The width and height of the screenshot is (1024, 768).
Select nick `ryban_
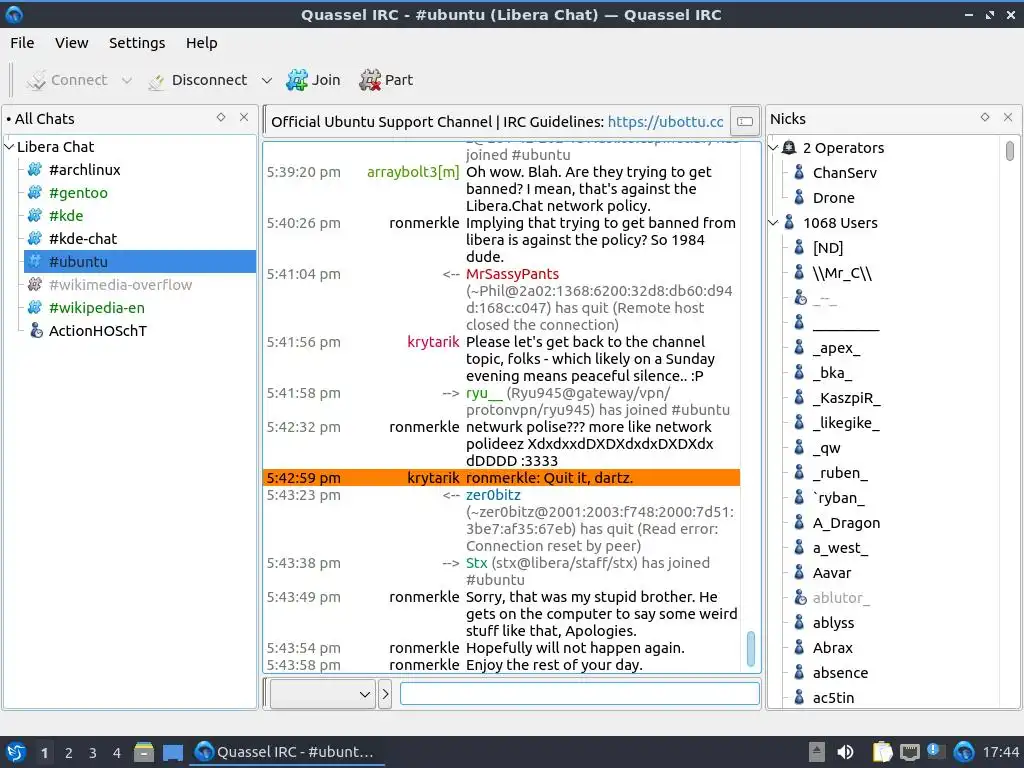[x=838, y=498]
